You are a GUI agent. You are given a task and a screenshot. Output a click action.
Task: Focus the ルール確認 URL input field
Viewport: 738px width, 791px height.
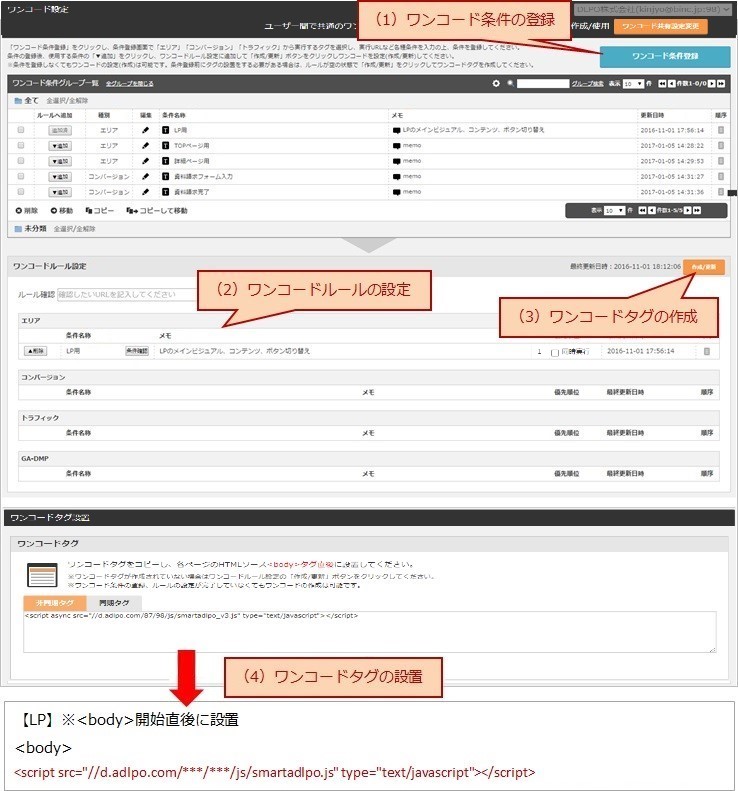(127, 294)
